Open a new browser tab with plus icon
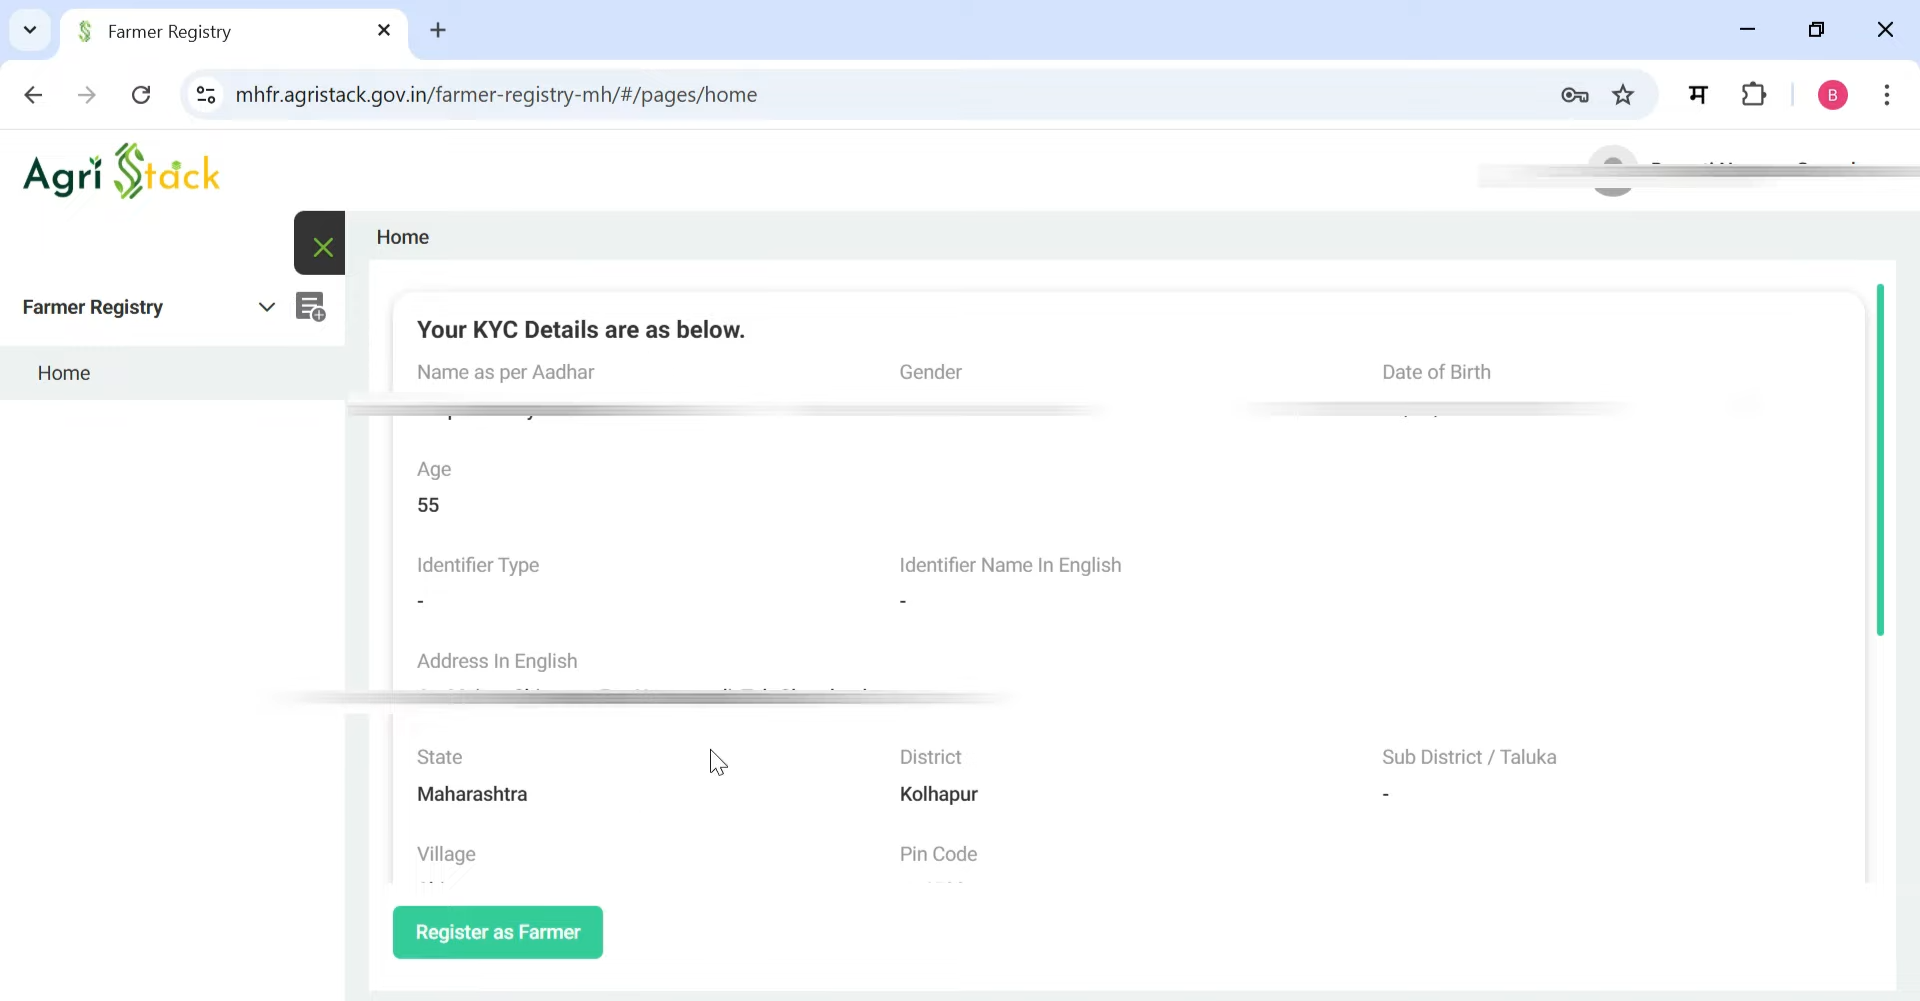Screen dimensions: 1920x1001 (x=439, y=30)
